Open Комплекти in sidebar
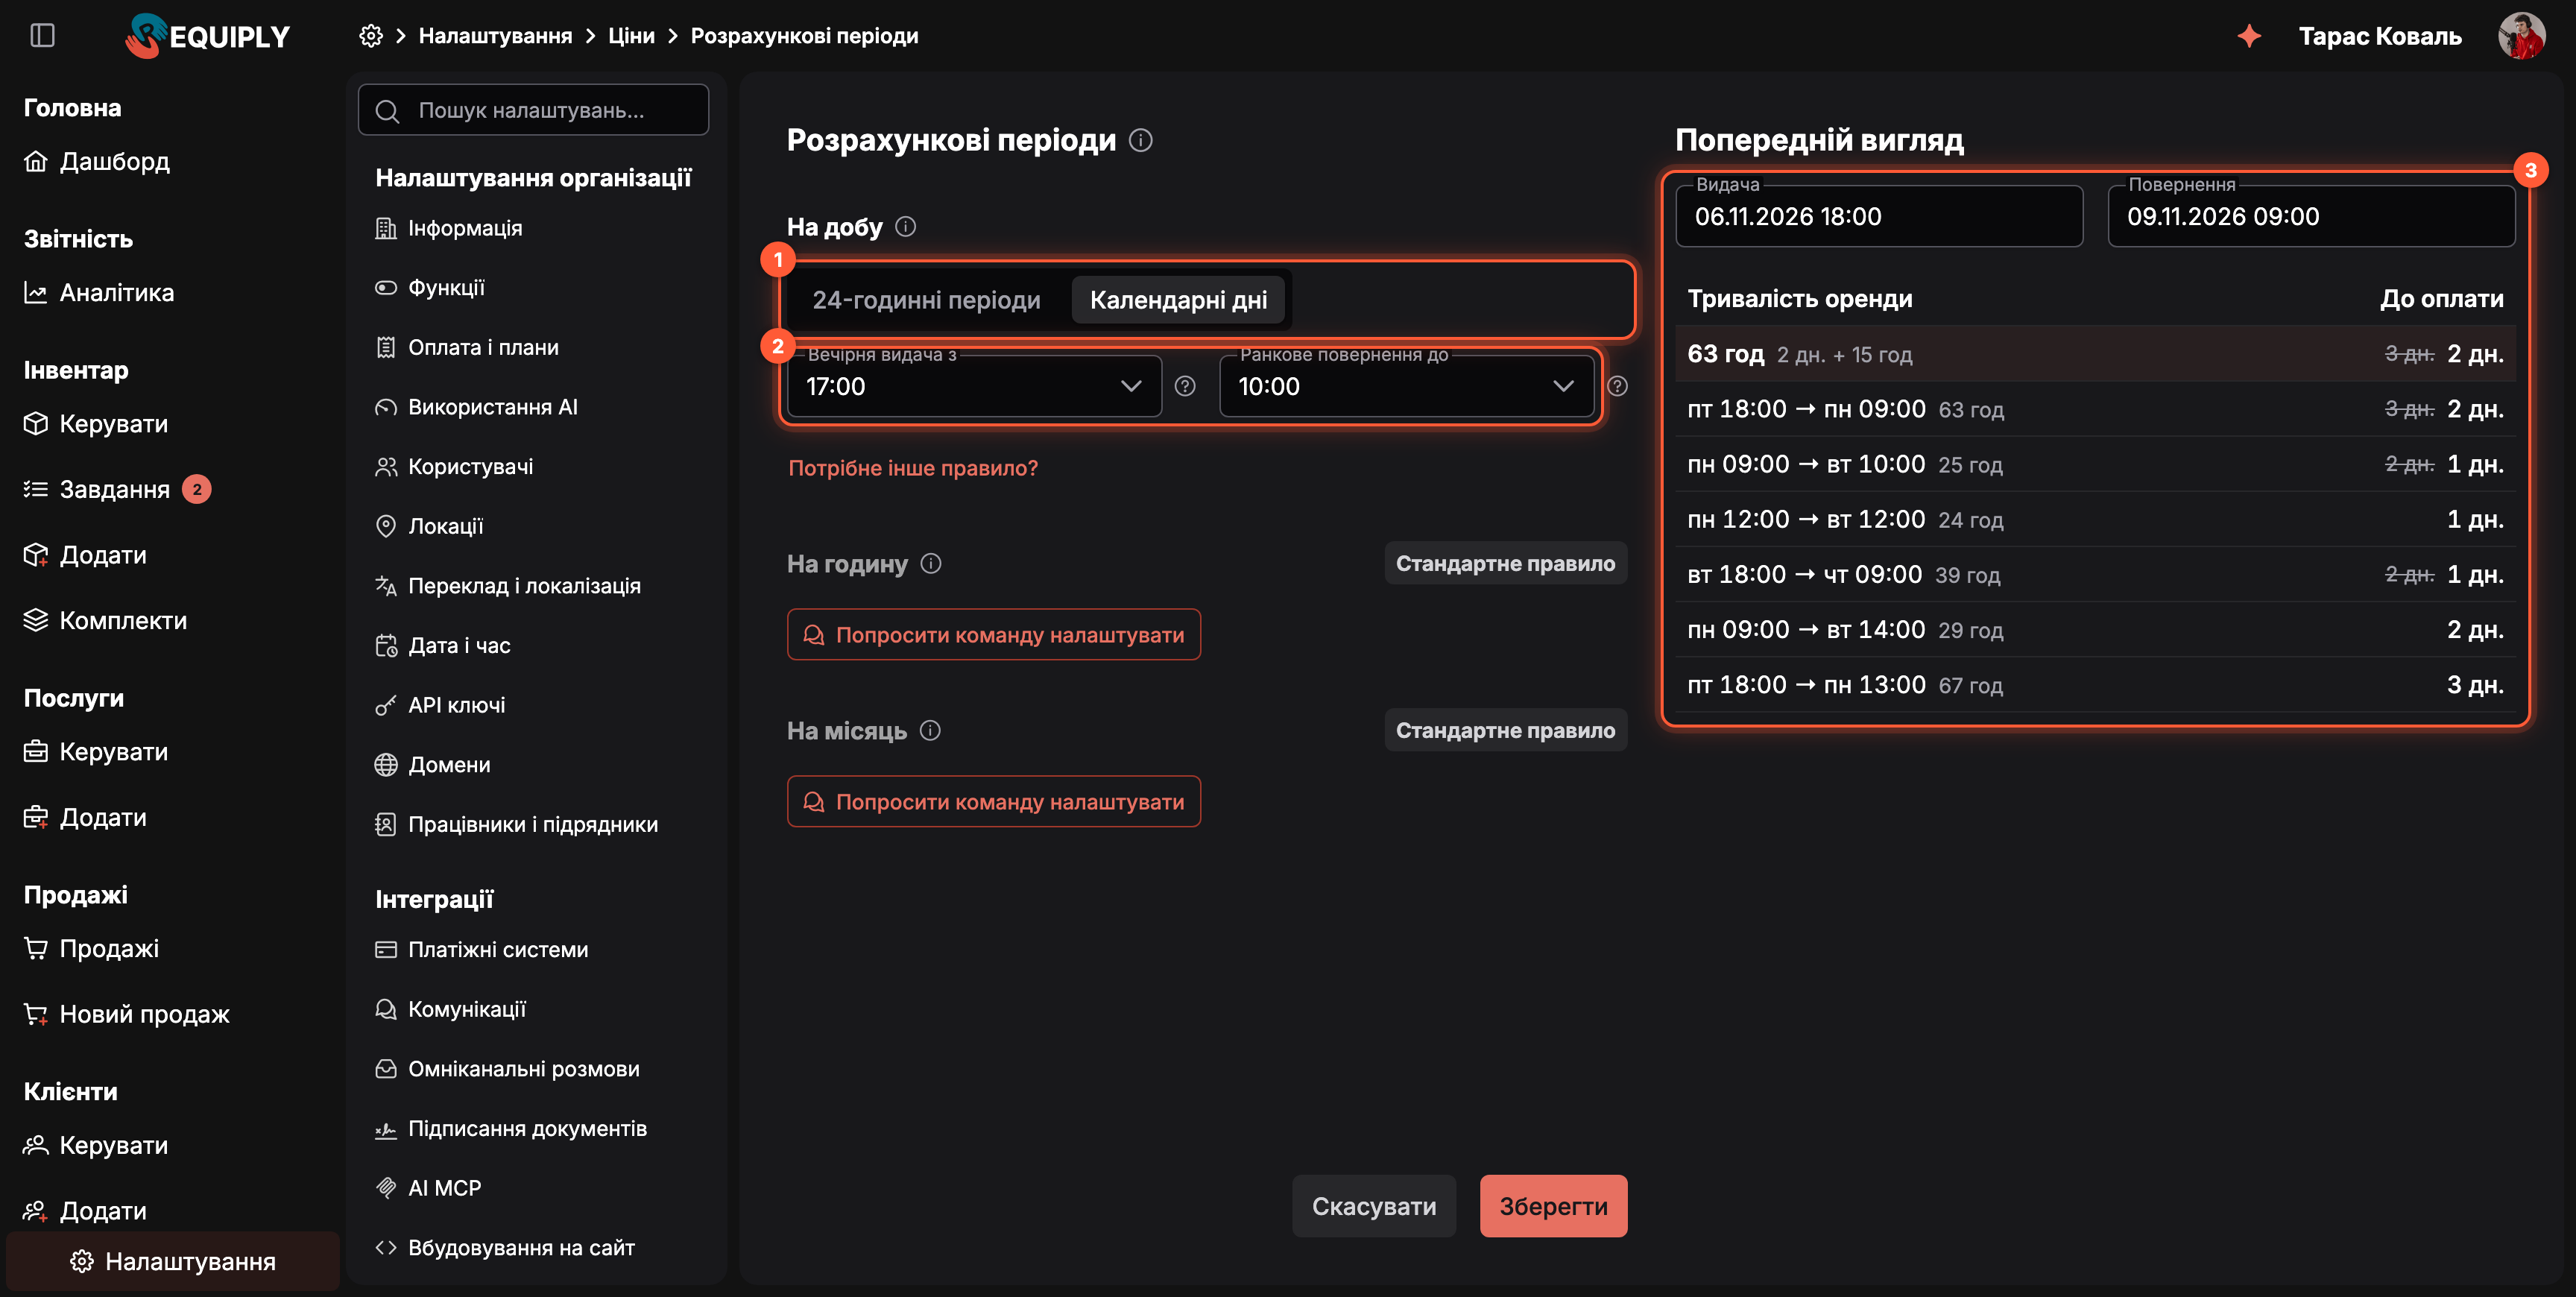This screenshot has width=2576, height=1297. click(105, 620)
